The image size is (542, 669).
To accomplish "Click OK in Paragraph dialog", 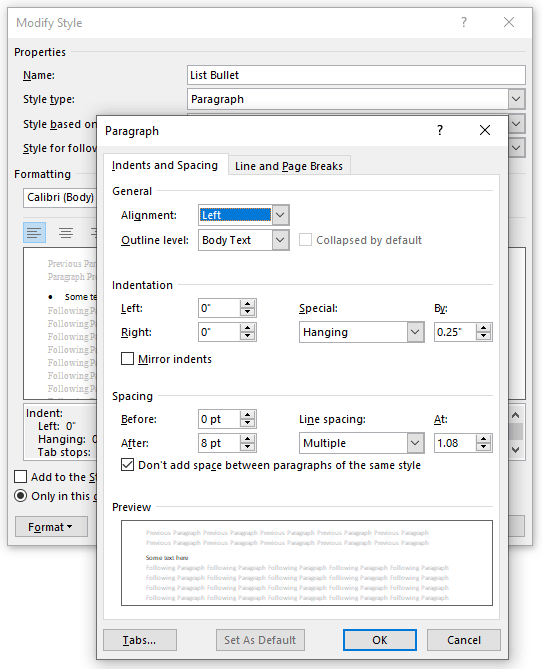I will [379, 640].
